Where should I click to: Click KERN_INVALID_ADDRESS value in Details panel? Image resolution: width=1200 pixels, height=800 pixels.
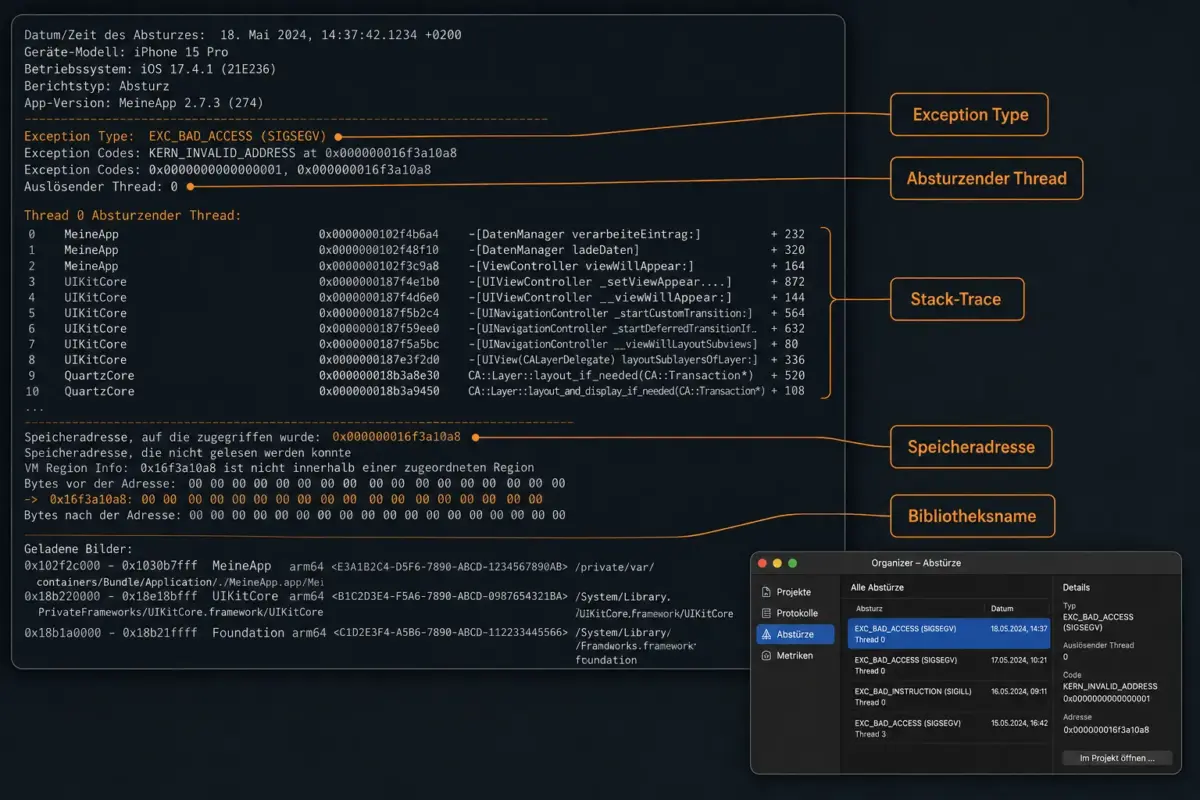[1110, 686]
